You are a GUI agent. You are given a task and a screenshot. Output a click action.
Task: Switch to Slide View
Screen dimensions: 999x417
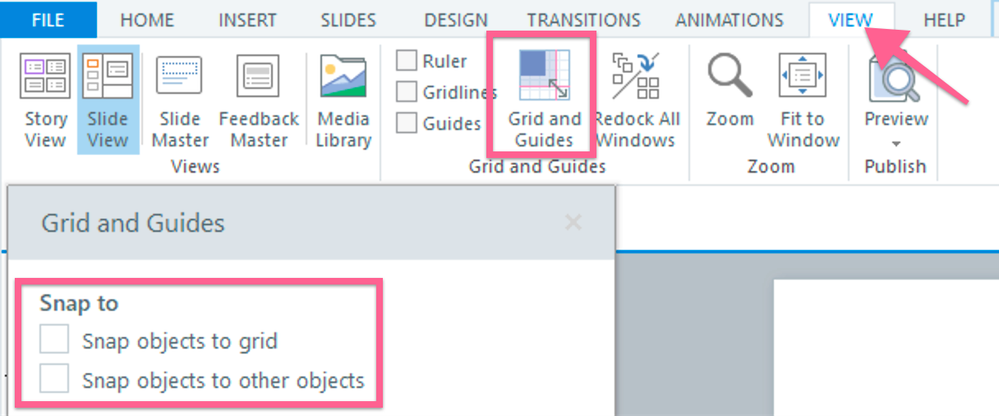108,100
